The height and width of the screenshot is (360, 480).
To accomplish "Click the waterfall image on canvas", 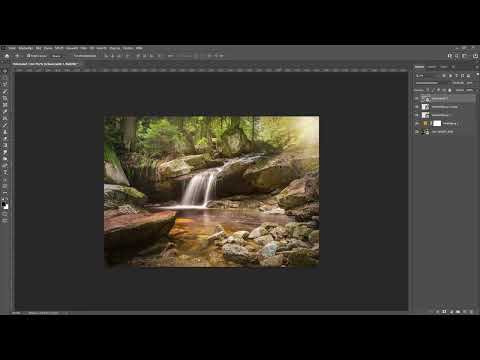I will tap(212, 192).
